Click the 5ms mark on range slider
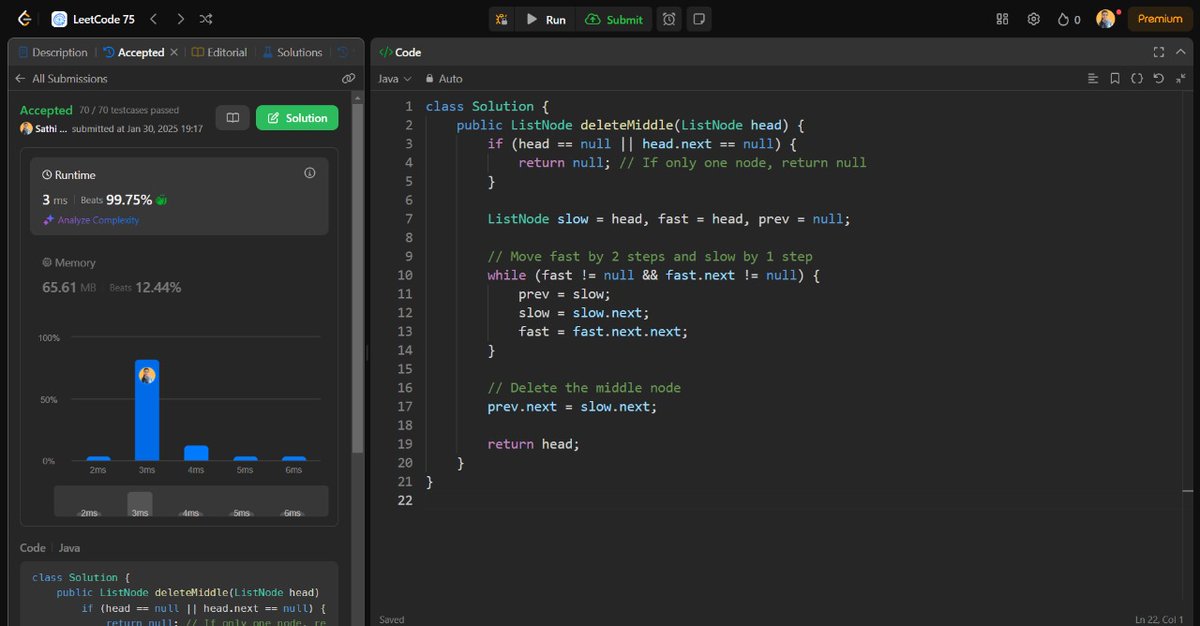 pyautogui.click(x=242, y=513)
